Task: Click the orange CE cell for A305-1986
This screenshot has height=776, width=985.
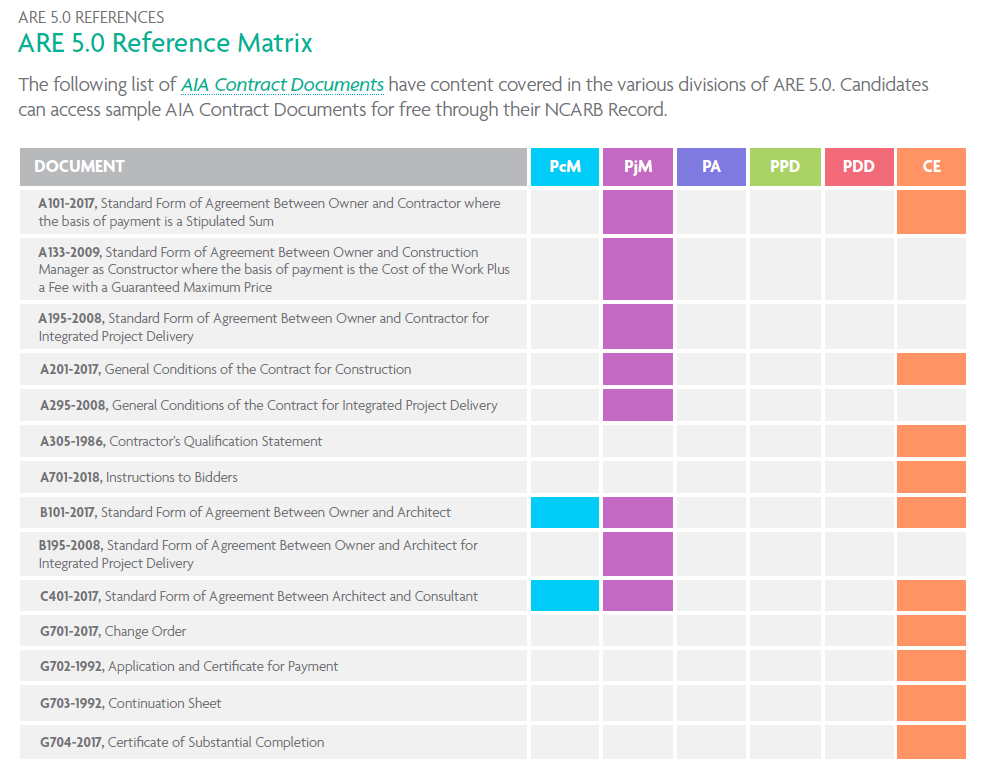Action: [931, 441]
